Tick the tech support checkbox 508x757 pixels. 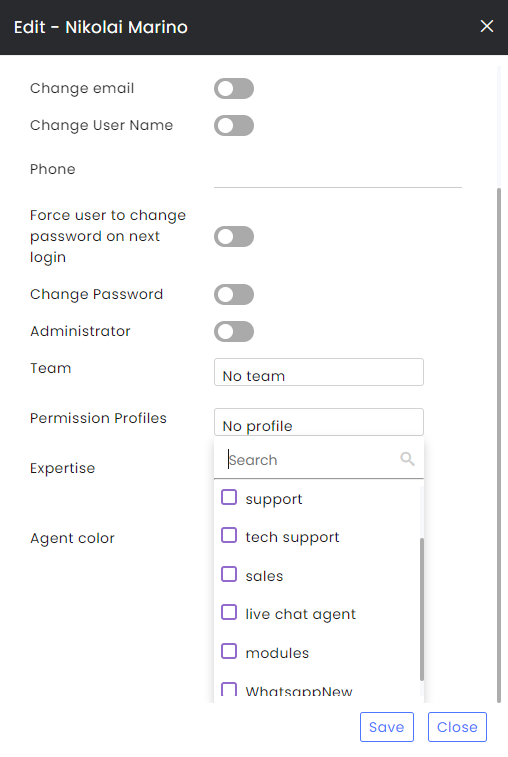[x=229, y=535]
